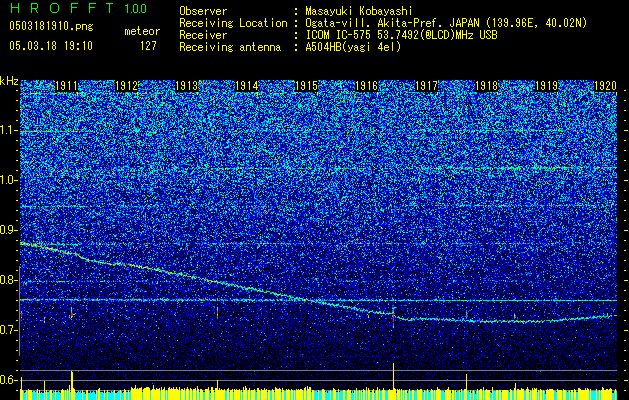Click the 1916 time marker

click(x=367, y=86)
